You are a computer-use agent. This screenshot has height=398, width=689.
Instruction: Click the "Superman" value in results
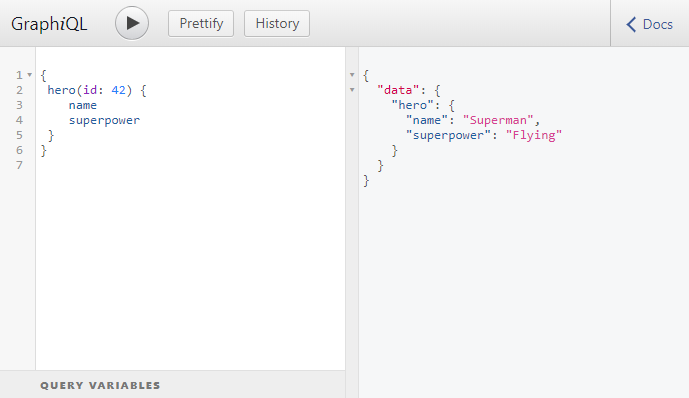[498, 120]
